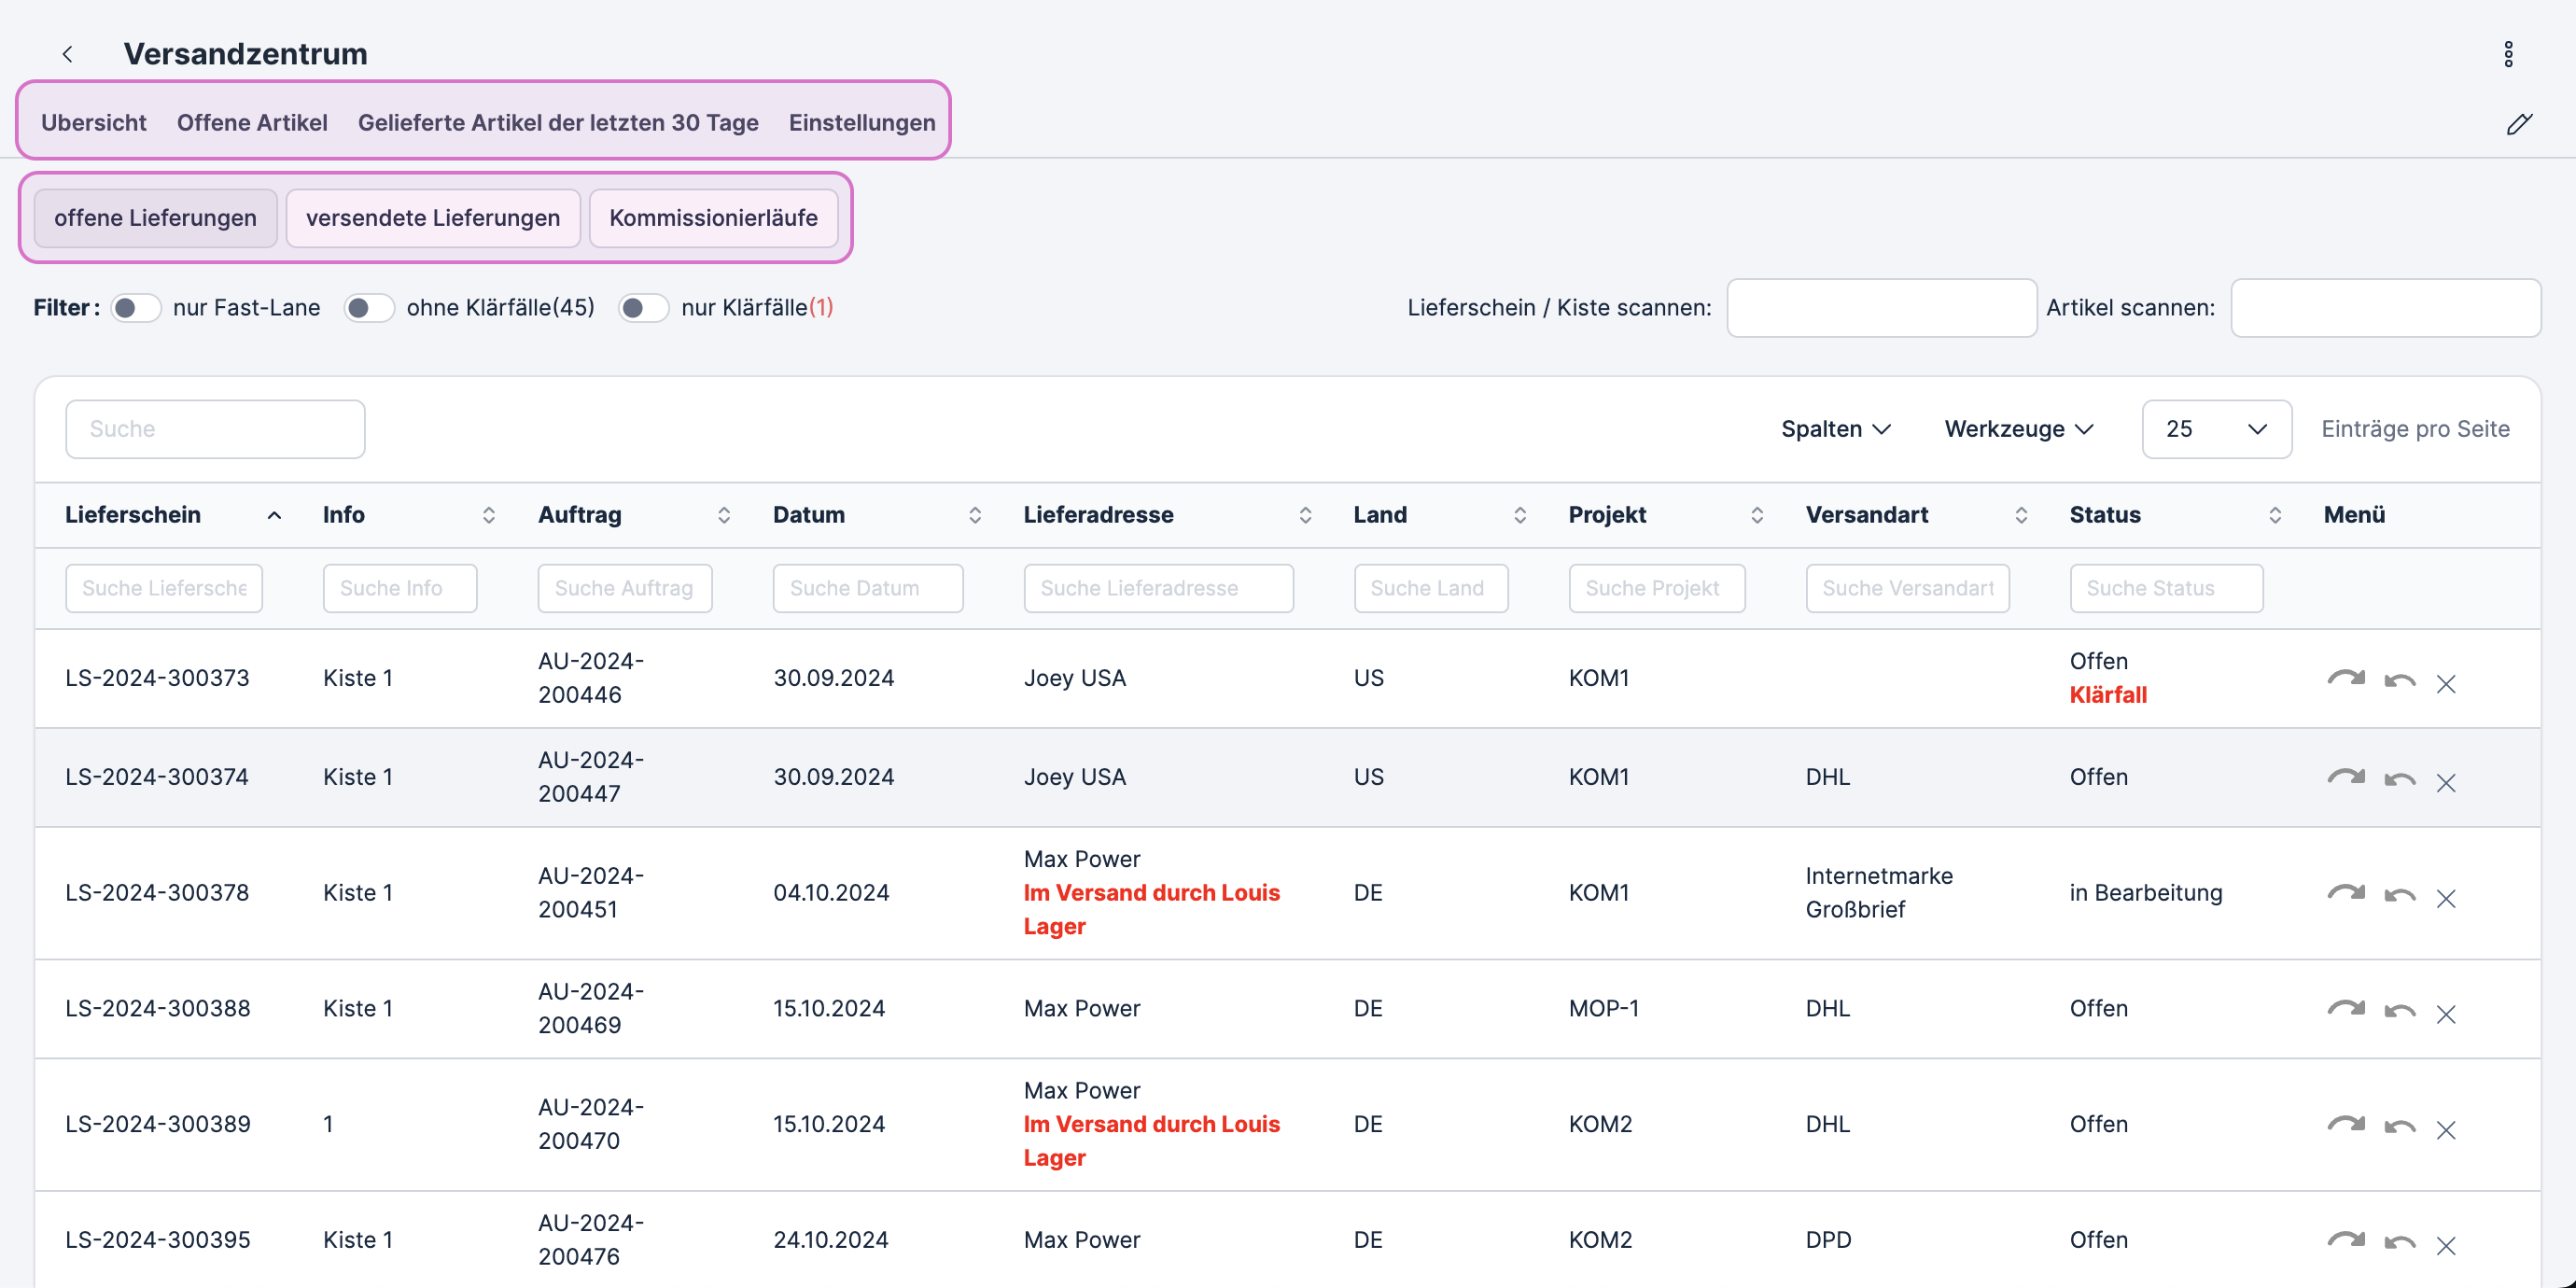
Task: Enable the nur Fast-Lane filter
Action: click(x=135, y=308)
